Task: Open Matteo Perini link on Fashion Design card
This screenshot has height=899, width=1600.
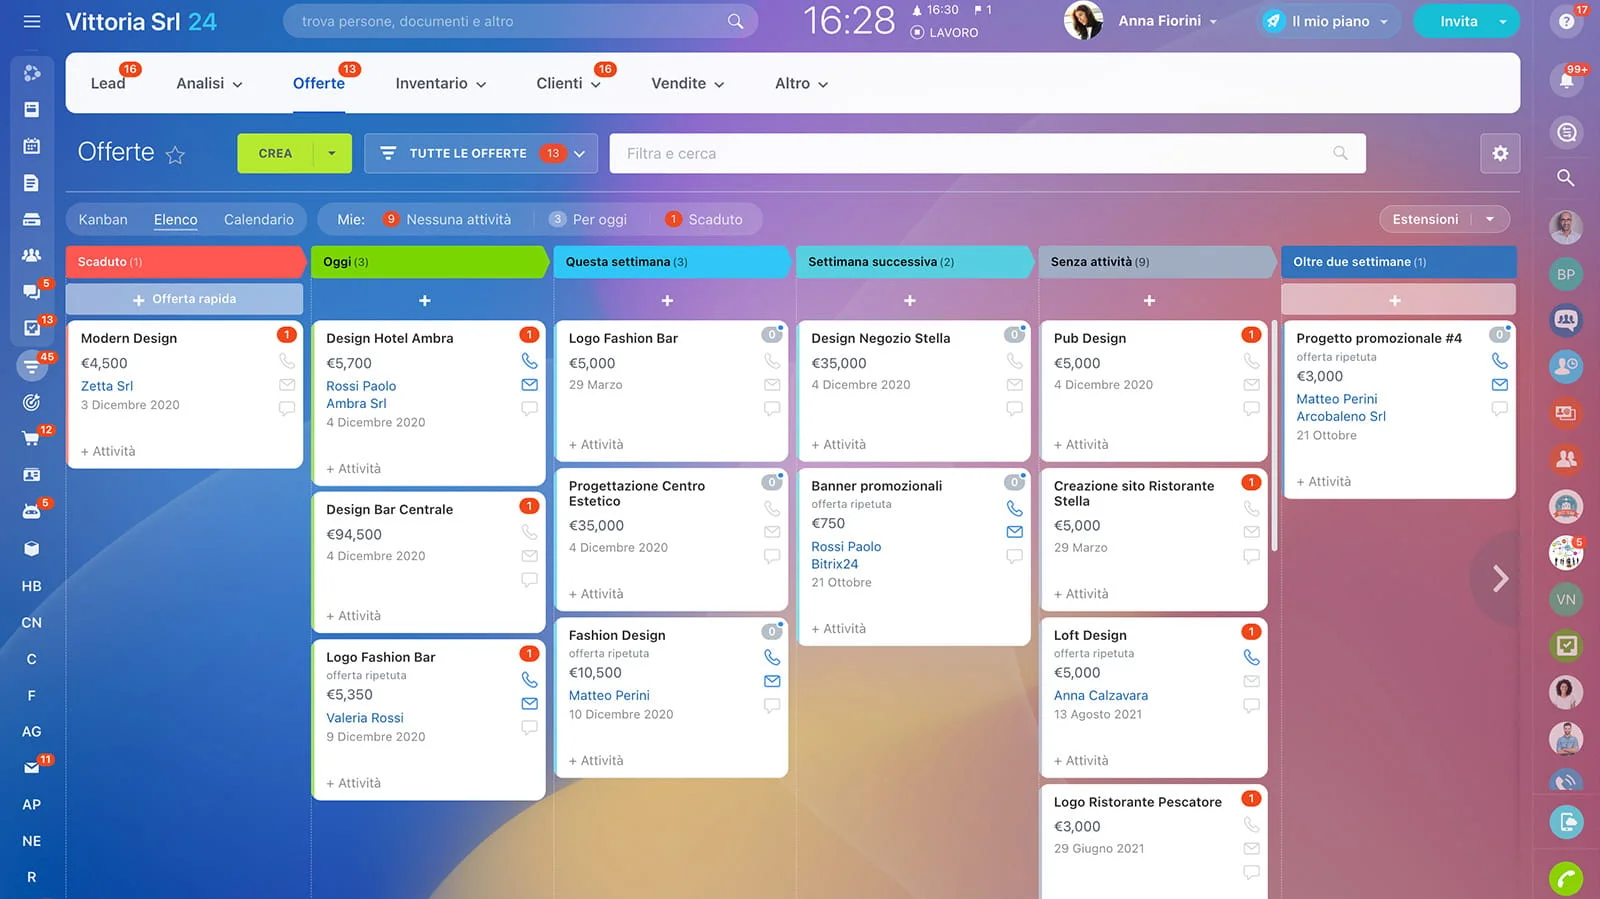Action: pyautogui.click(x=609, y=695)
